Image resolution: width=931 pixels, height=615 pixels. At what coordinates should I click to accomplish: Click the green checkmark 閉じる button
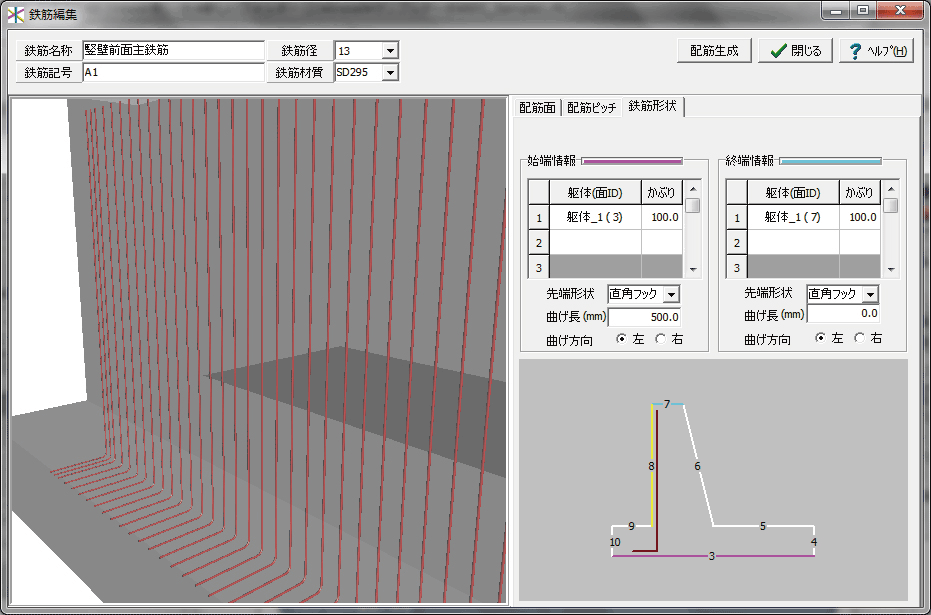click(795, 51)
